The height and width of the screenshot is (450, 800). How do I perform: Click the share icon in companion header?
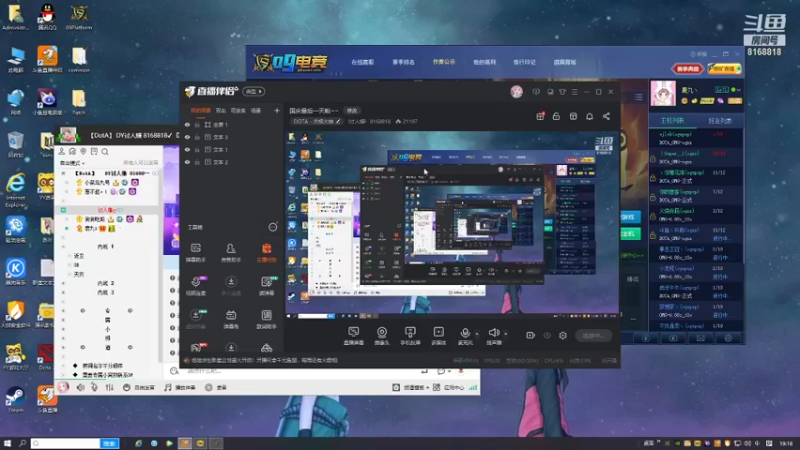[x=606, y=116]
